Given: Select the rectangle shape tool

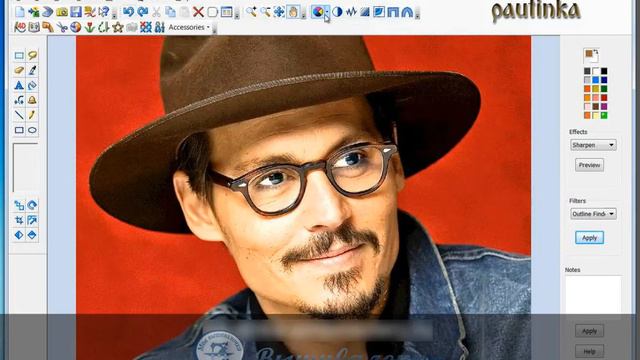Looking at the screenshot, I should (19, 130).
